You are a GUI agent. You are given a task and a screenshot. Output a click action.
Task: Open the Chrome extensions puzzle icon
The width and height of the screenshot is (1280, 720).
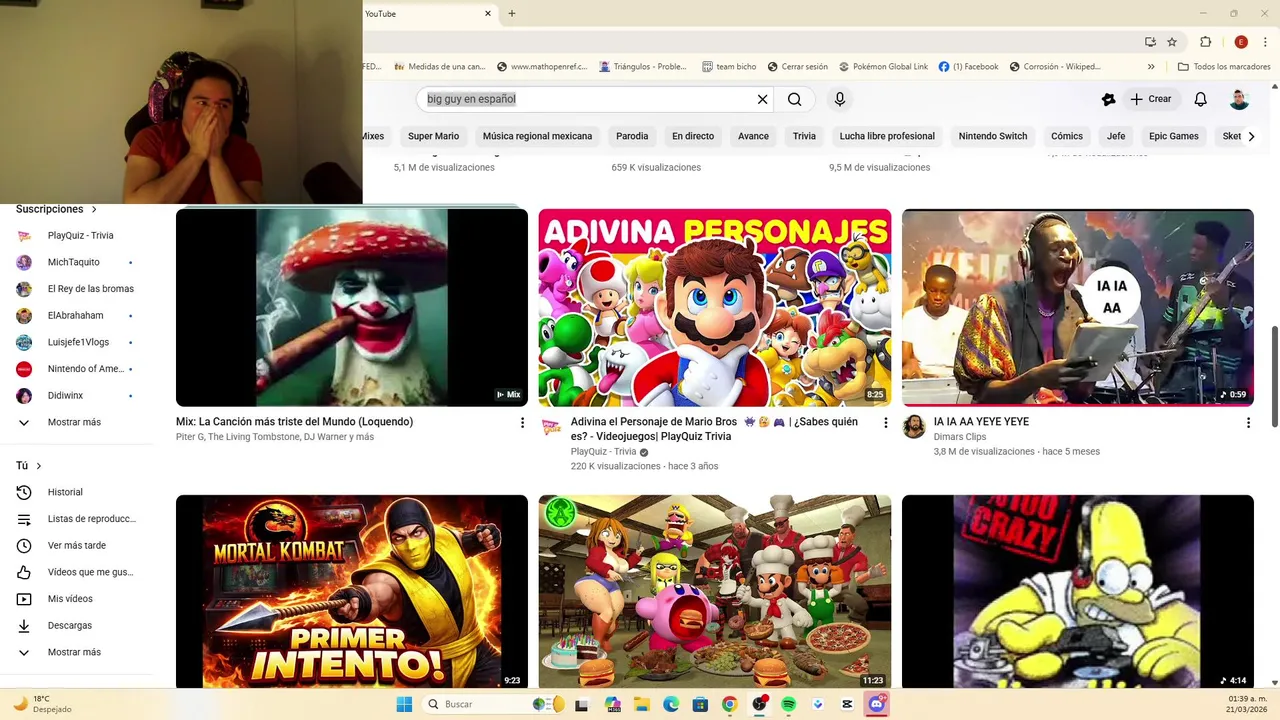click(1205, 42)
